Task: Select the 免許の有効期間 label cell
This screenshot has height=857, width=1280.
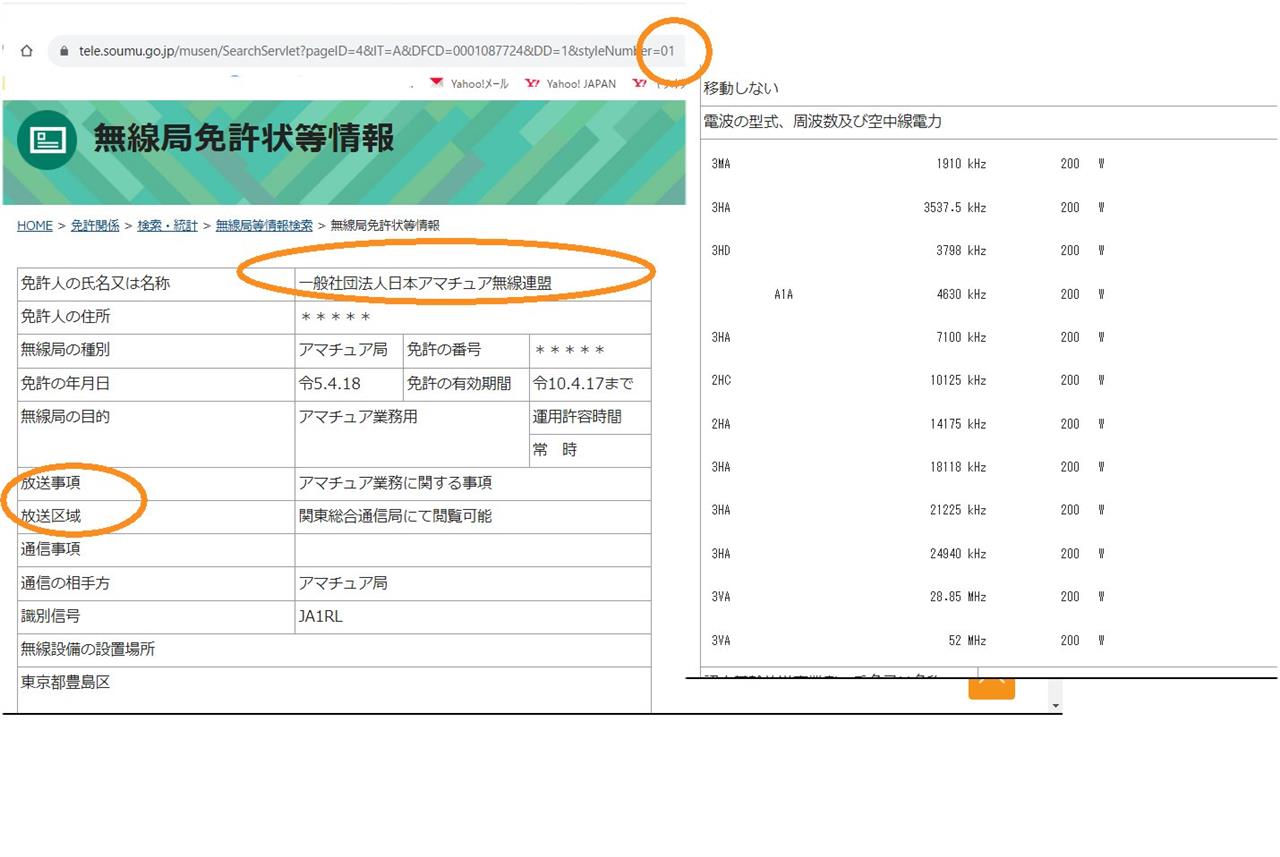Action: [466, 384]
